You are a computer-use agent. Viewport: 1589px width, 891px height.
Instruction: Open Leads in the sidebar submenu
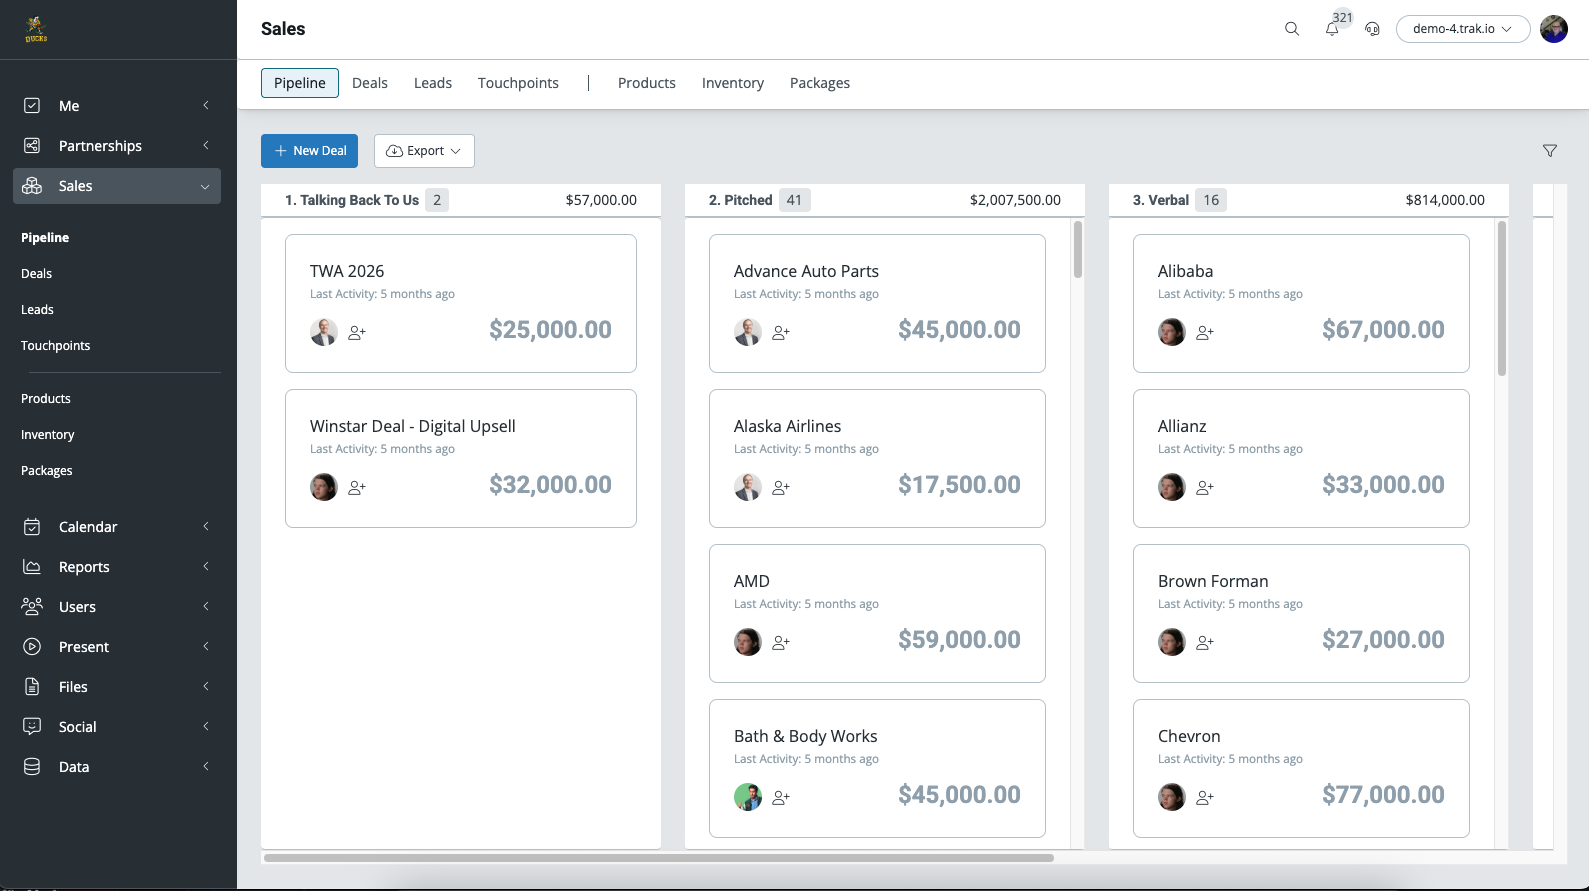[37, 310]
